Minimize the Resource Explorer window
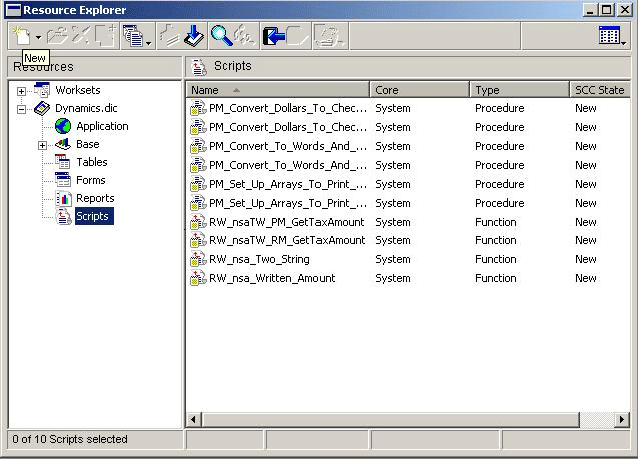 [x=590, y=9]
